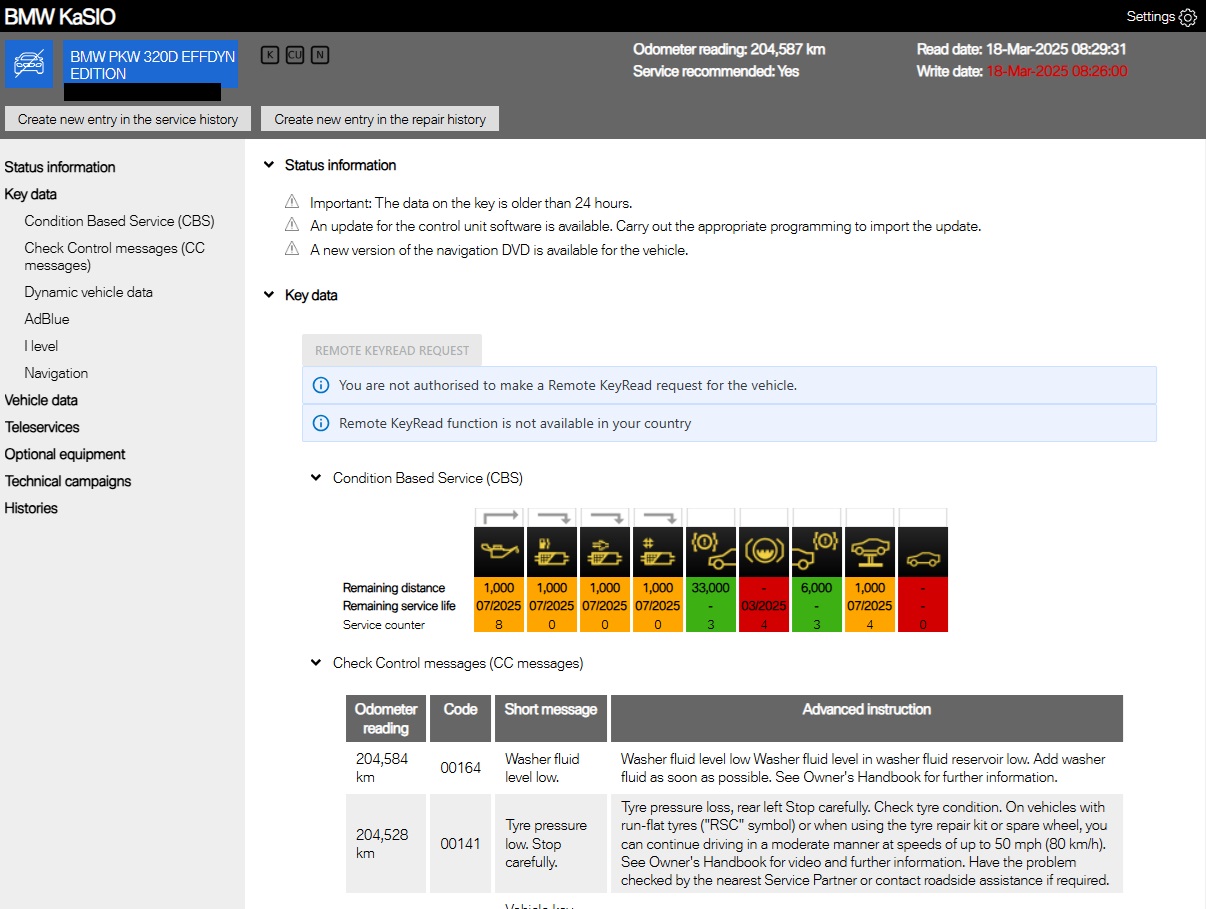Click Odometer reading column header
The height and width of the screenshot is (909, 1206).
(x=386, y=719)
